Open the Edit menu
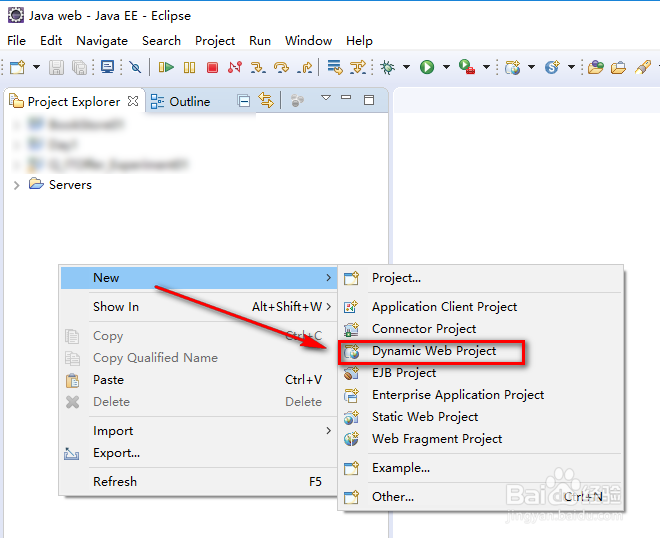 point(51,41)
